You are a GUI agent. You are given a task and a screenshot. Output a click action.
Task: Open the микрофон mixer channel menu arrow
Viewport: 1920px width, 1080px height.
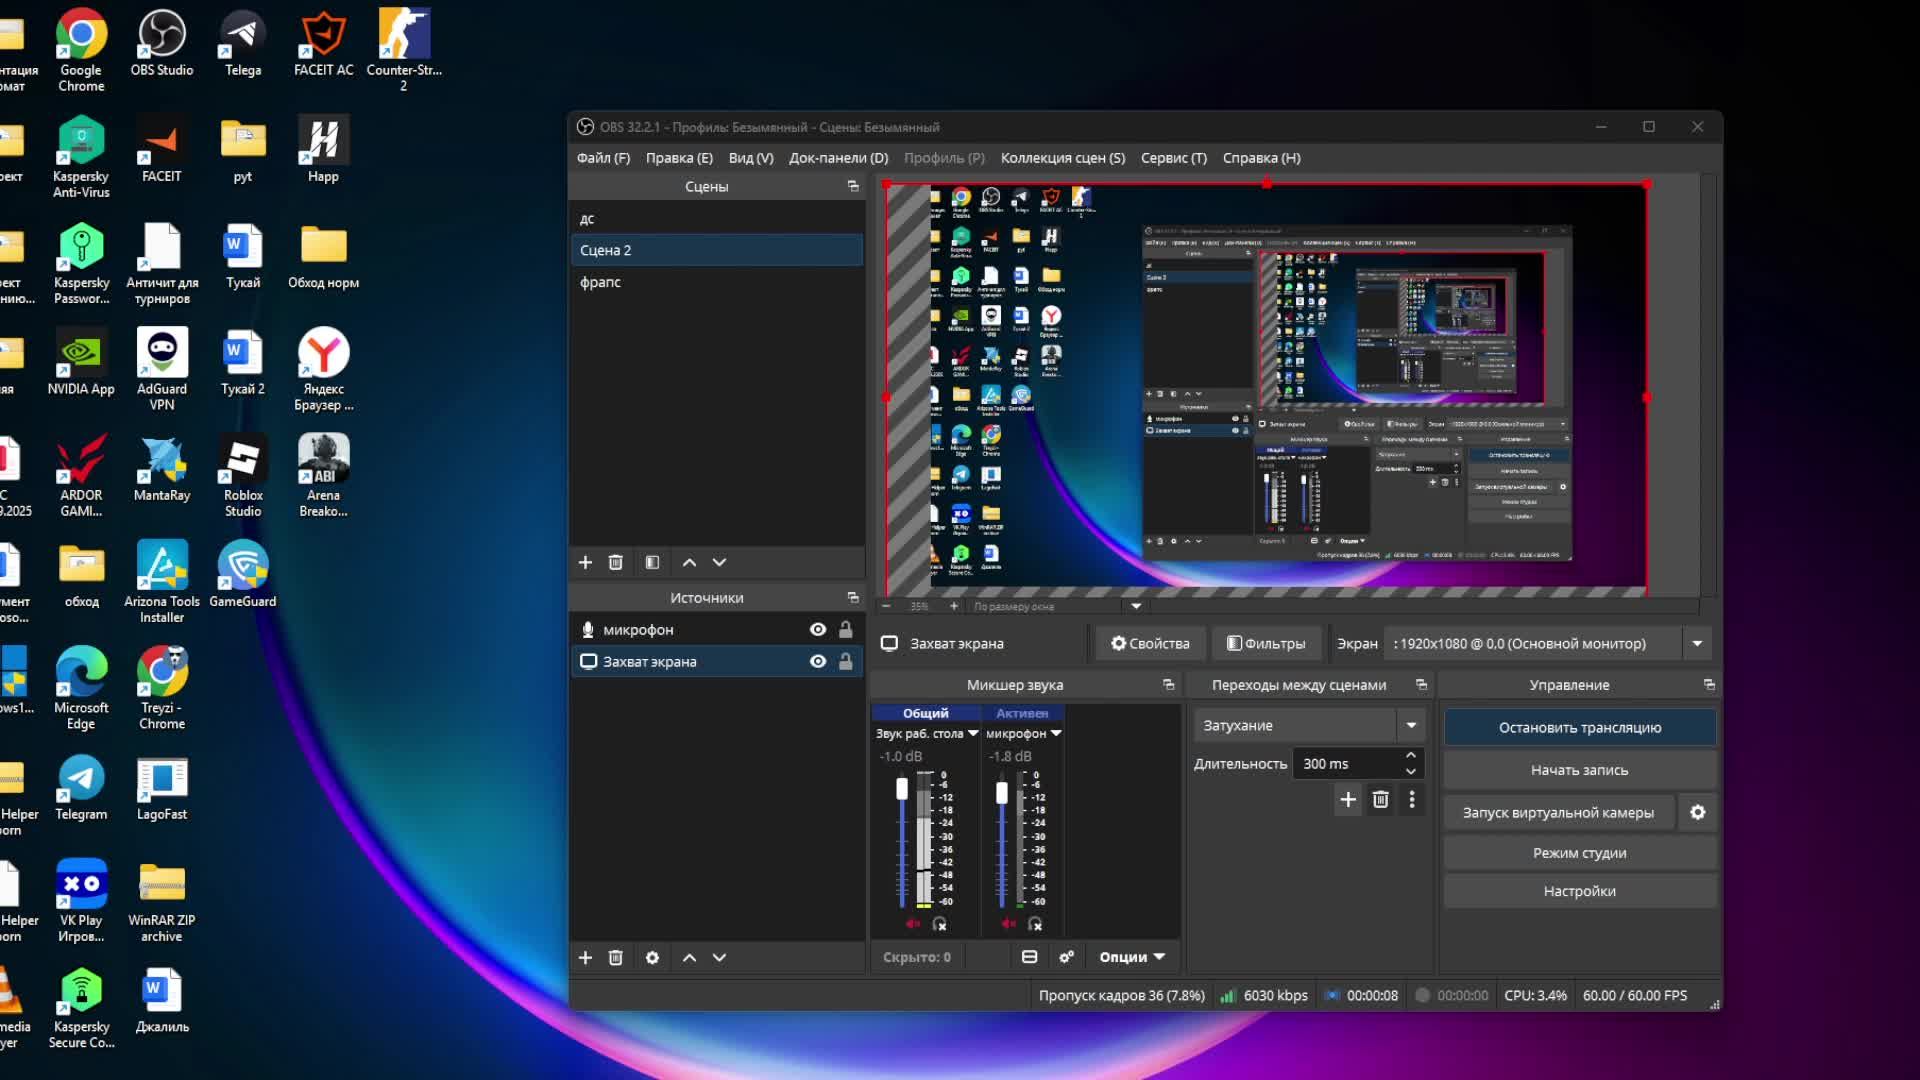click(x=1056, y=733)
